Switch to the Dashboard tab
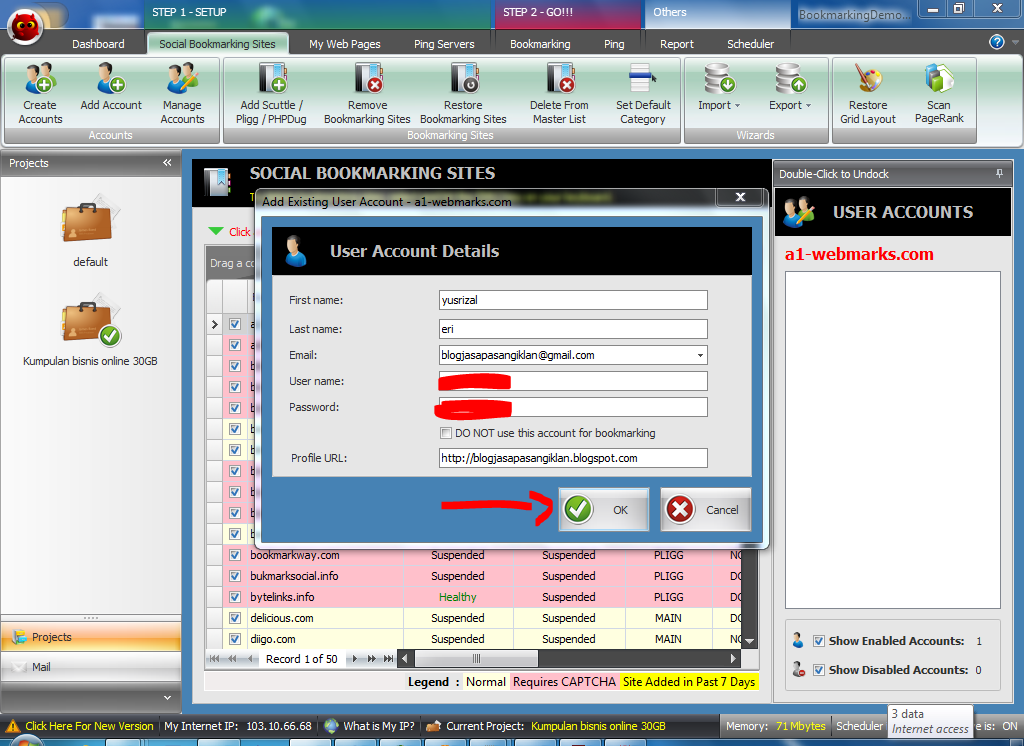 98,44
